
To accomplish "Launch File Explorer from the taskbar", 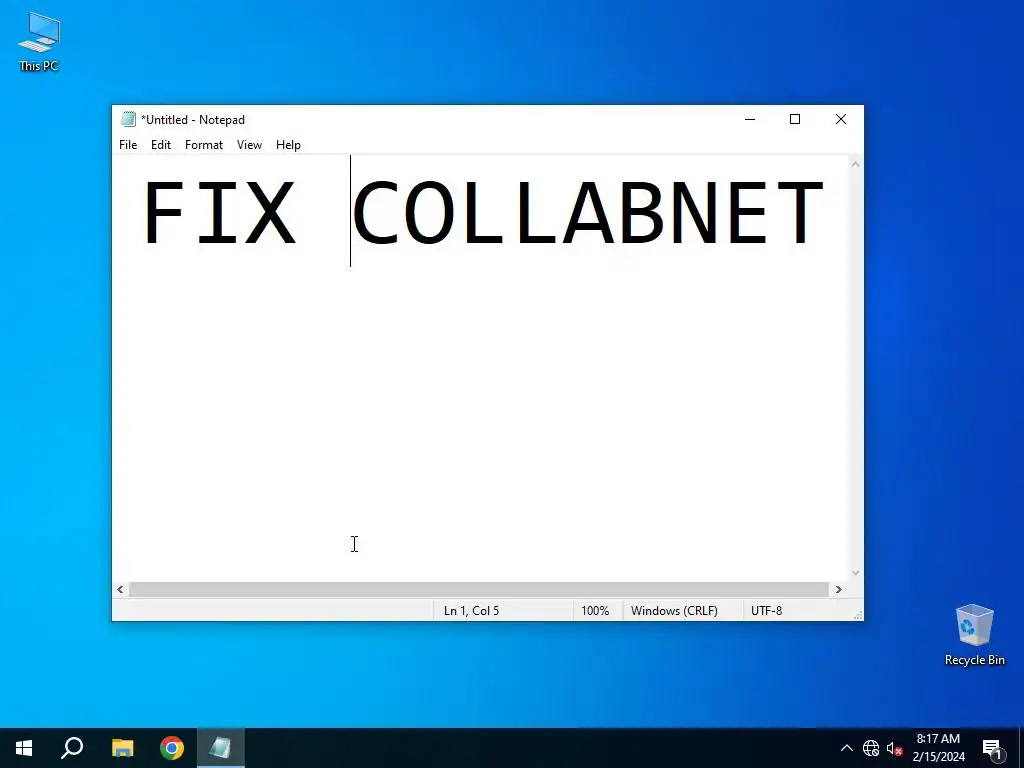I will pos(122,748).
